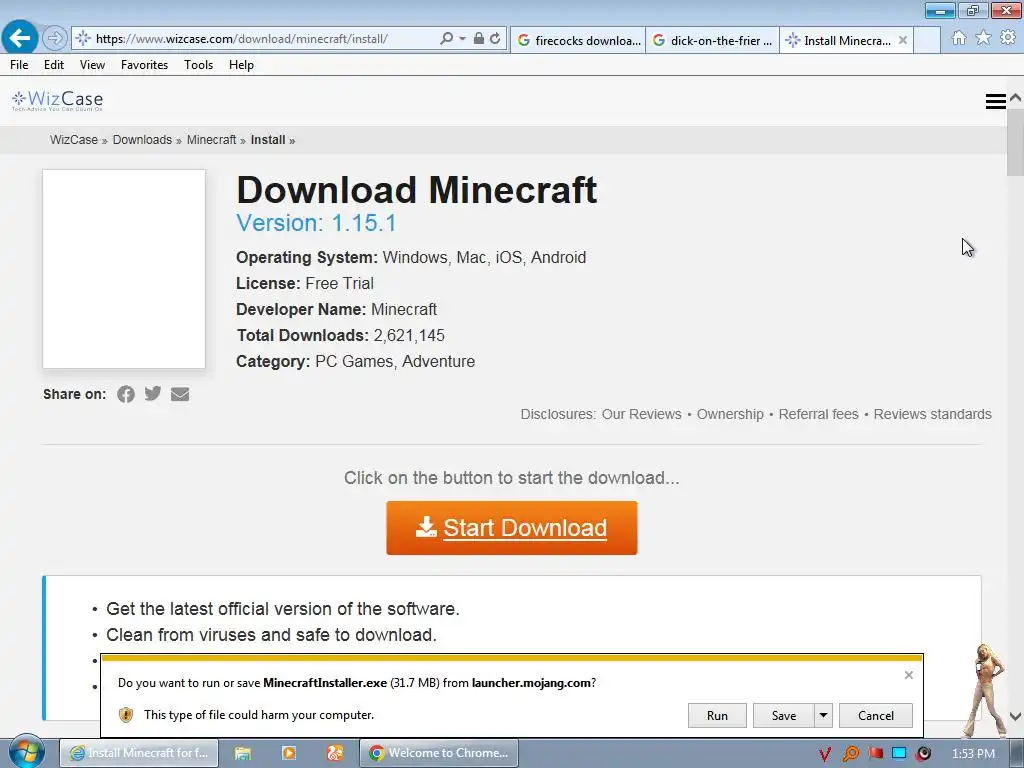
Task: Click the scrollbar up arrow
Action: (1016, 97)
